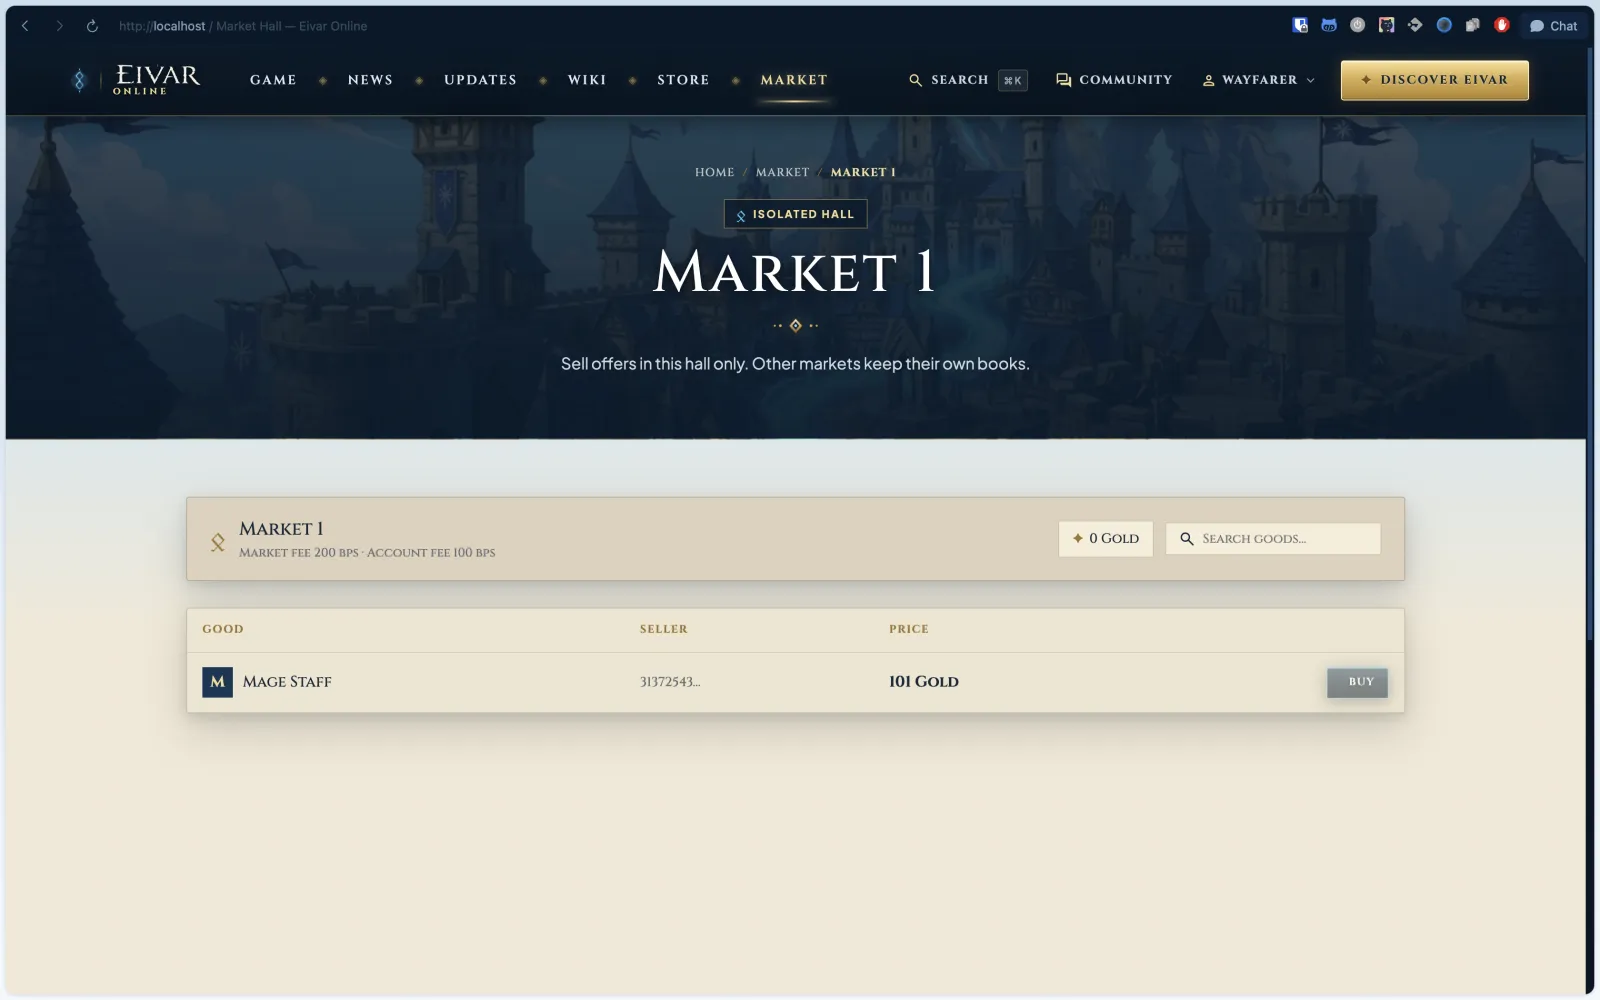This screenshot has height=1000, width=1600.
Task: Click the Discover Eivar button
Action: point(1434,80)
